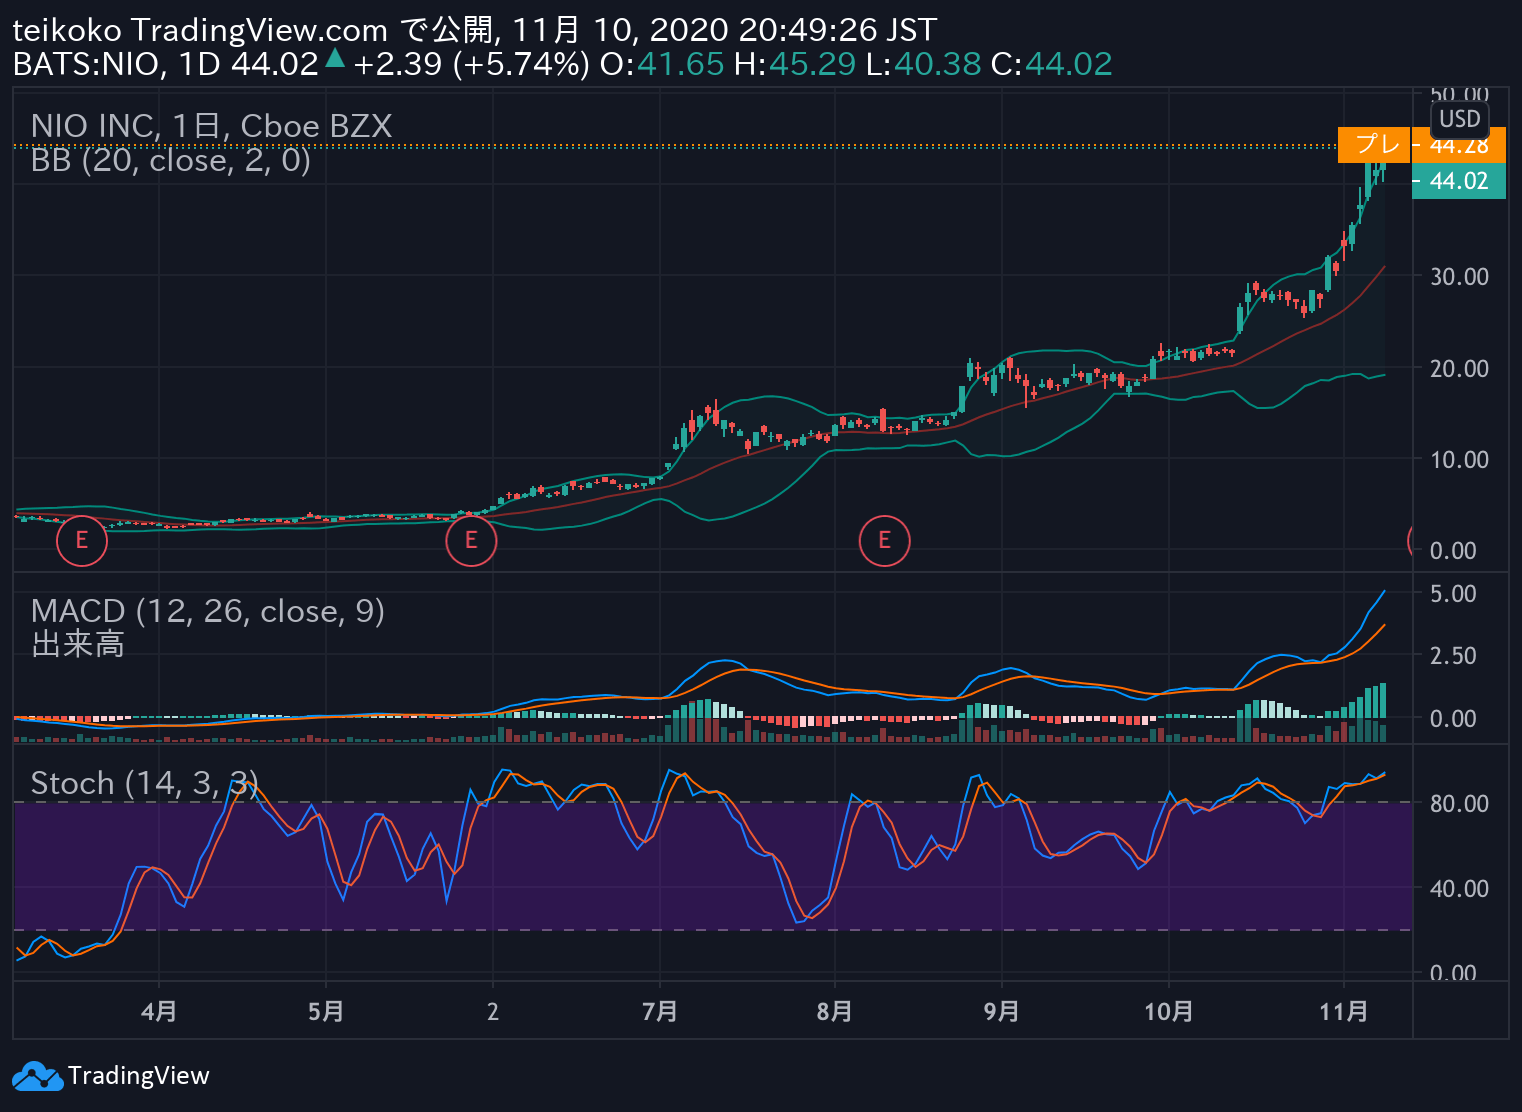Click the L:40.38 low value in header
This screenshot has width=1522, height=1112.
923,64
